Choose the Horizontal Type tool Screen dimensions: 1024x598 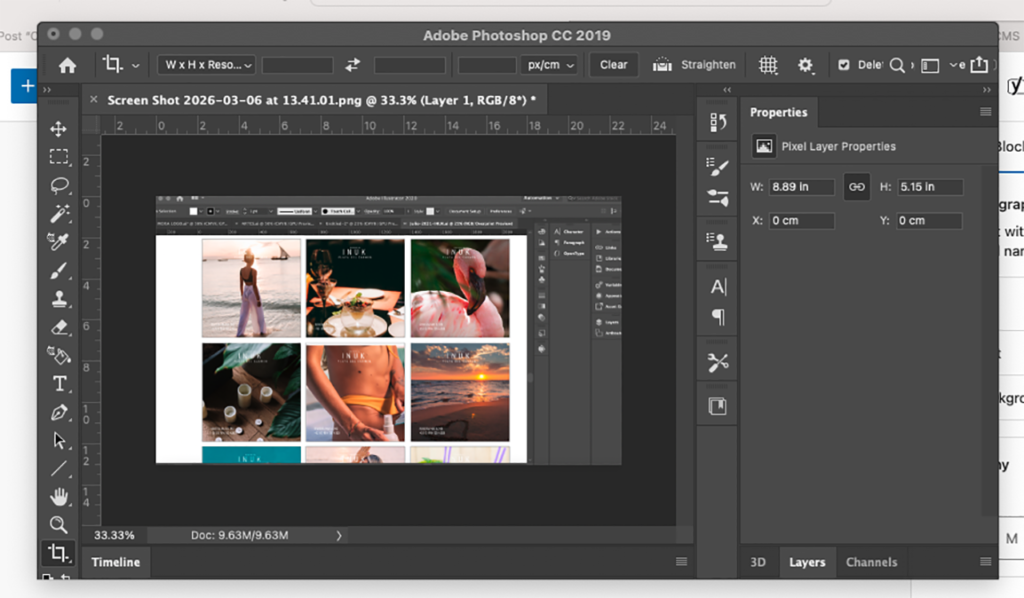59,384
